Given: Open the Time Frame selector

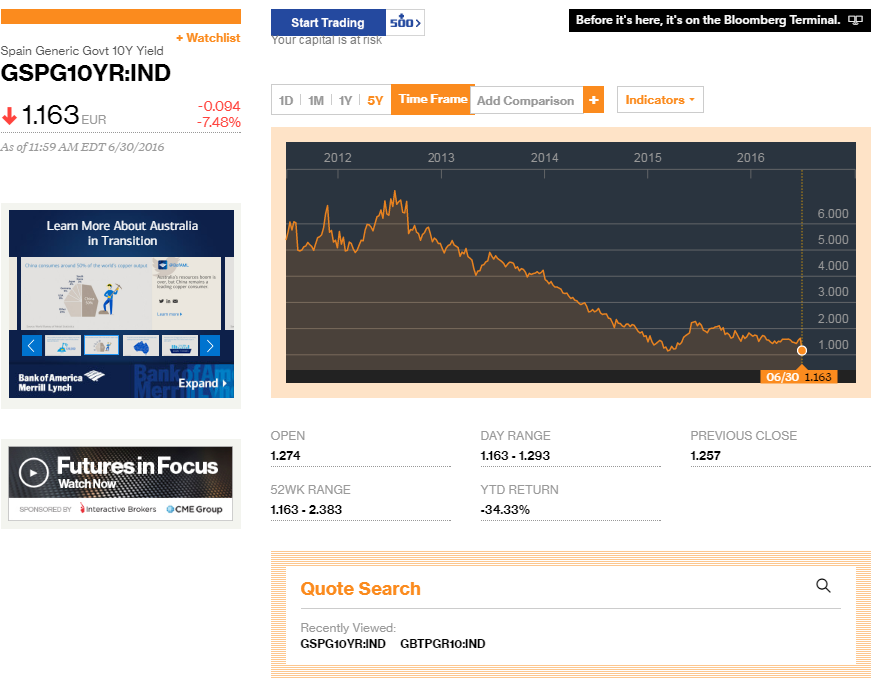Looking at the screenshot, I should tap(433, 99).
